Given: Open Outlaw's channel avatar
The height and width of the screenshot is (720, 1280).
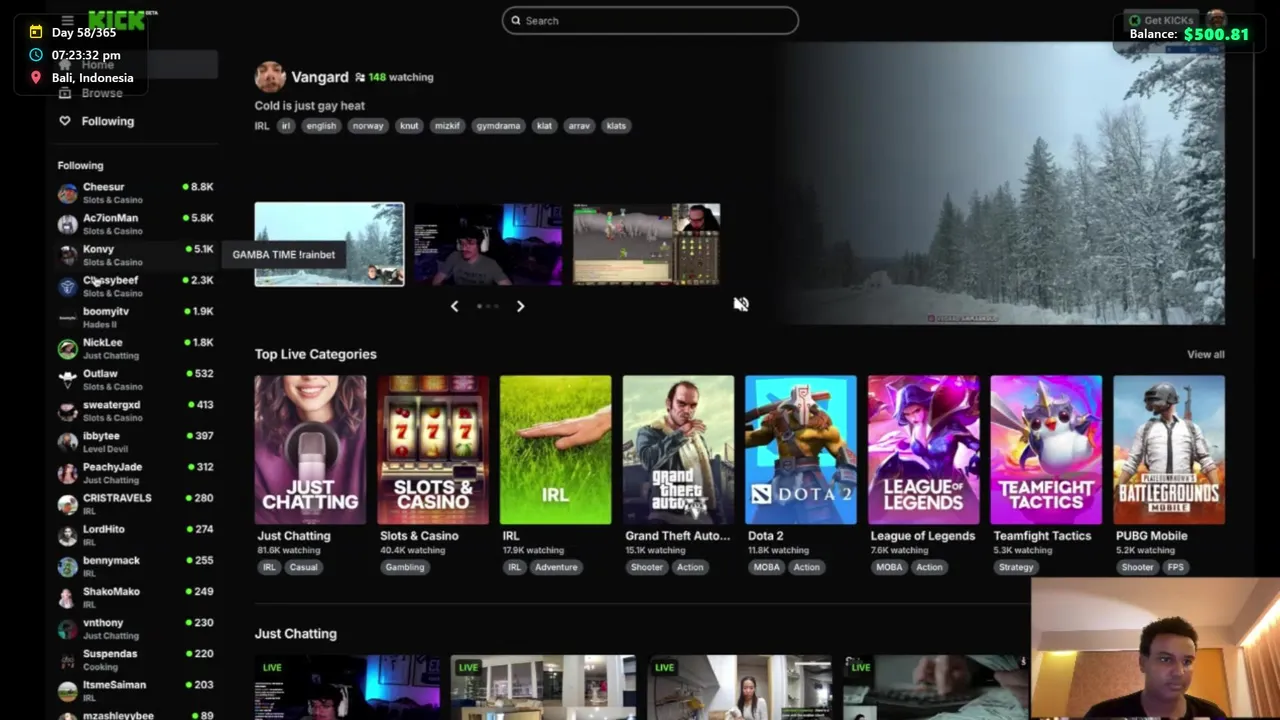Looking at the screenshot, I should (x=67, y=380).
